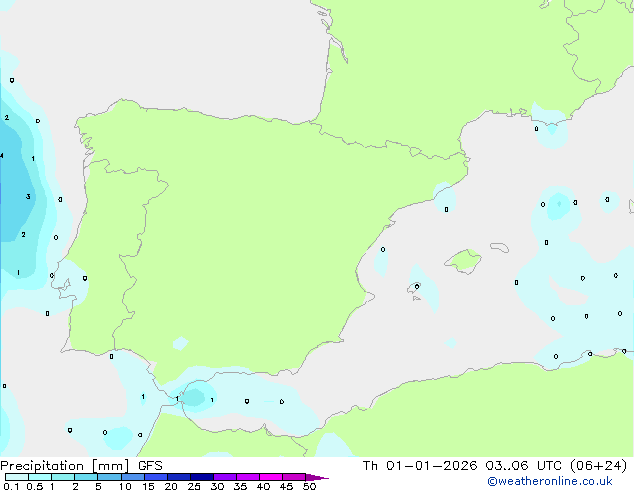Click the 'Th' weekday abbreviation
This screenshot has width=634, height=490.
tap(370, 466)
